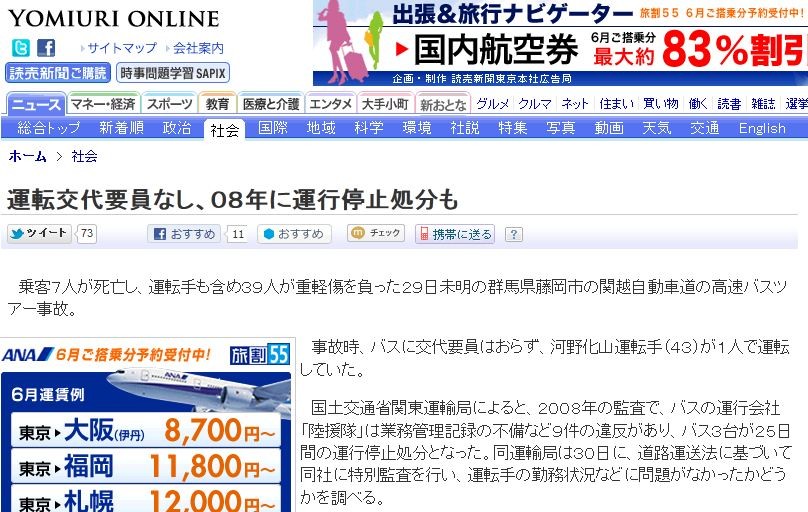
Task: Click the YOMIURI ONLINE logo
Action: pyautogui.click(x=114, y=19)
